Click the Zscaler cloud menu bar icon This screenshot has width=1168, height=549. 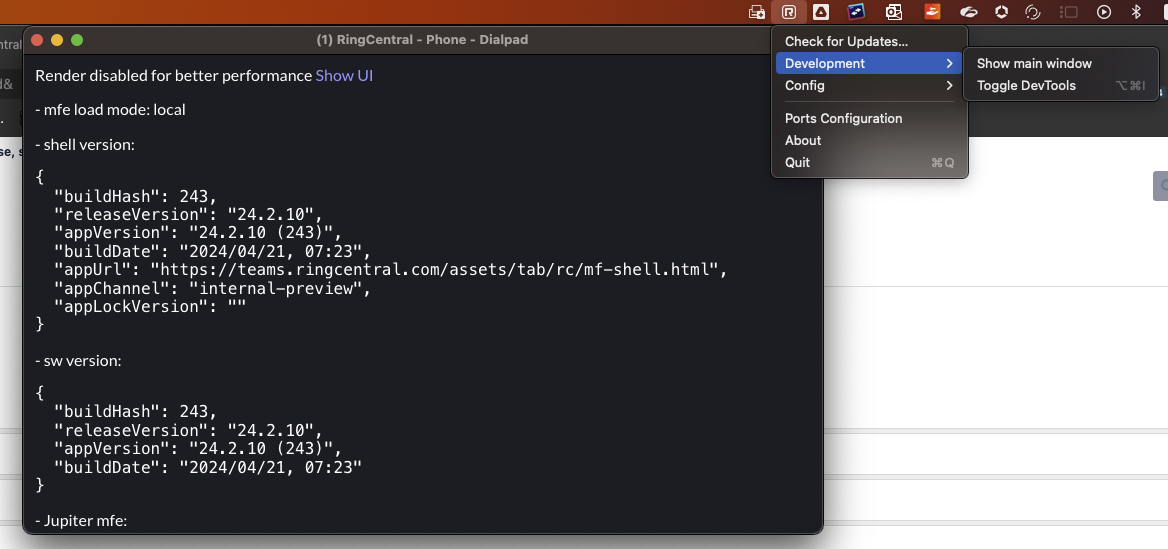[x=968, y=12]
